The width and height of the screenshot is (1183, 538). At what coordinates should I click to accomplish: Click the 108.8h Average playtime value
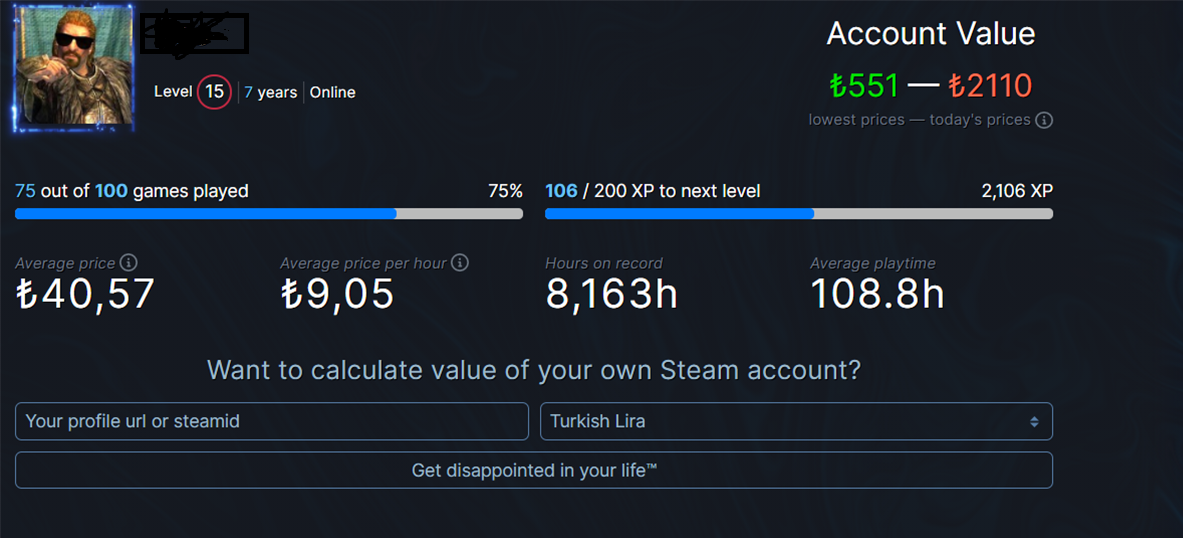click(877, 294)
